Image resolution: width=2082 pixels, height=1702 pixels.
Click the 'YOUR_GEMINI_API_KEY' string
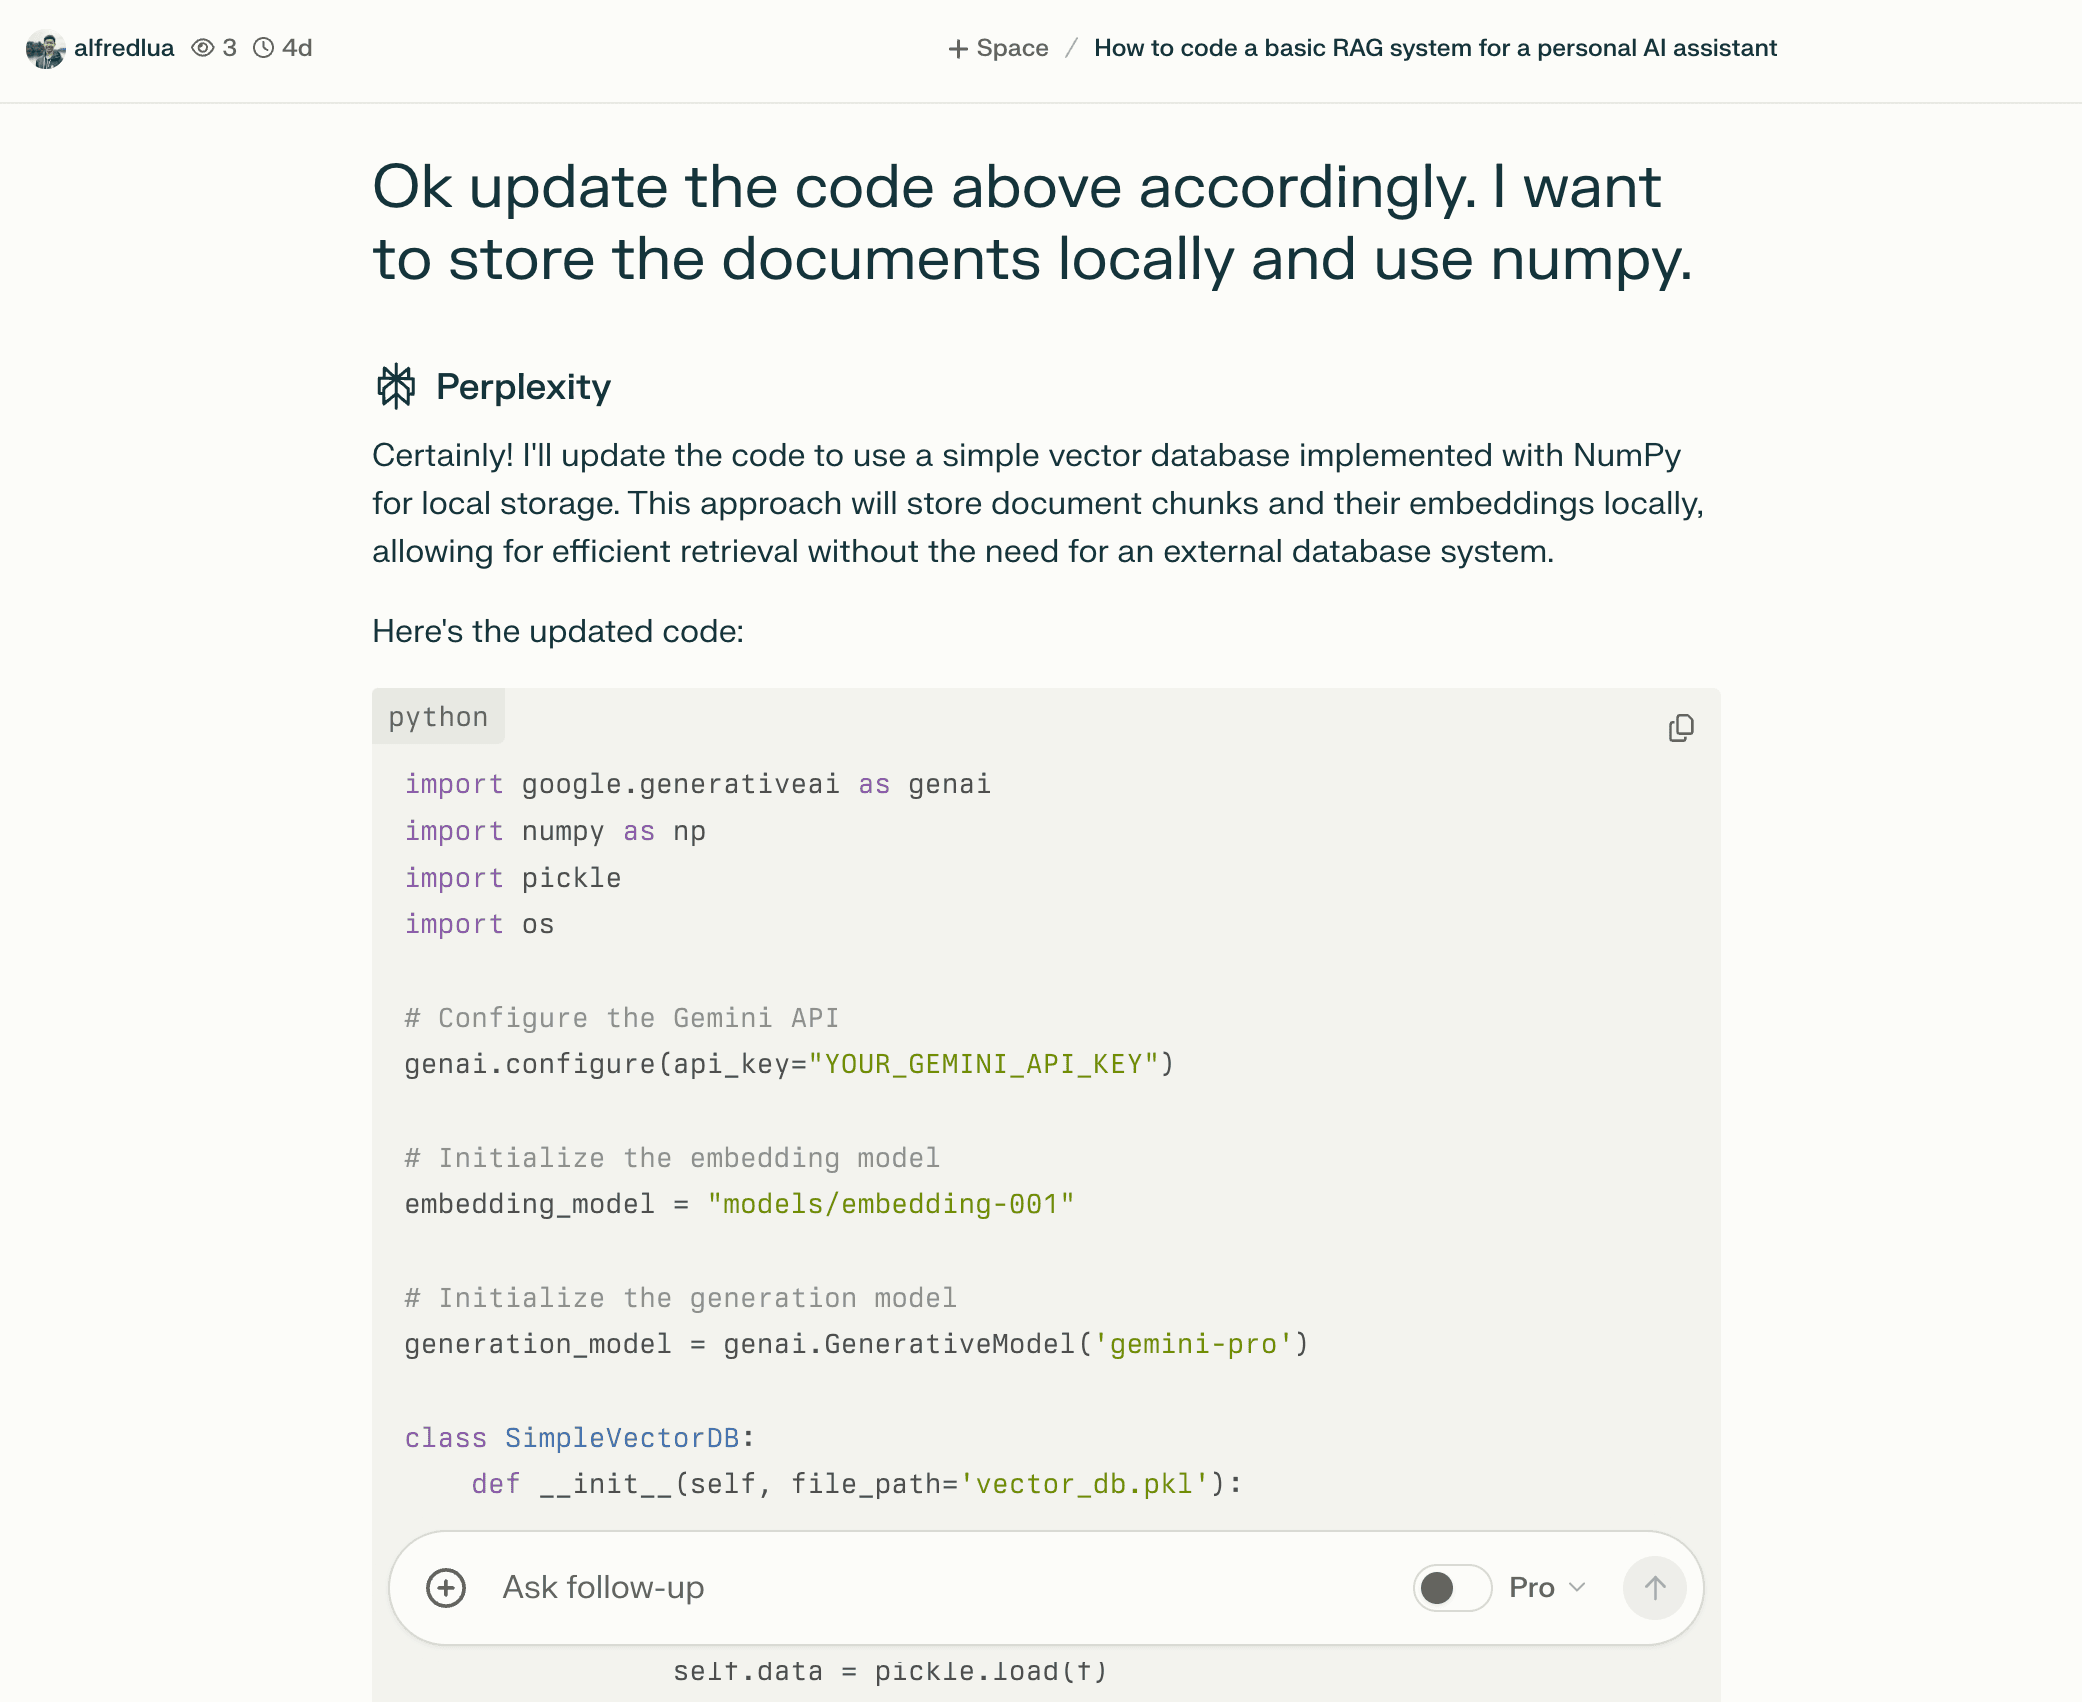(984, 1064)
